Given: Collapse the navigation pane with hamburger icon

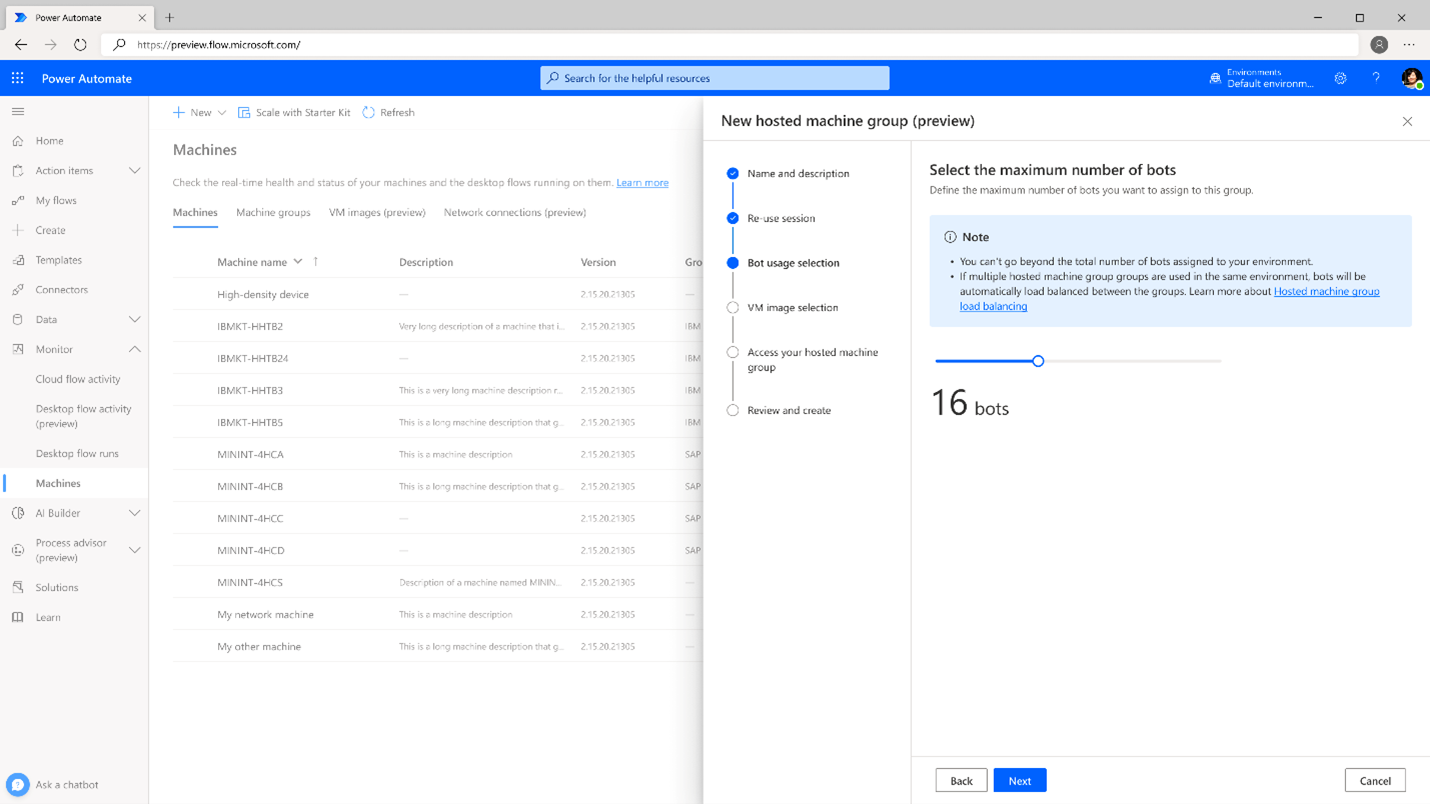Looking at the screenshot, I should 17,111.
